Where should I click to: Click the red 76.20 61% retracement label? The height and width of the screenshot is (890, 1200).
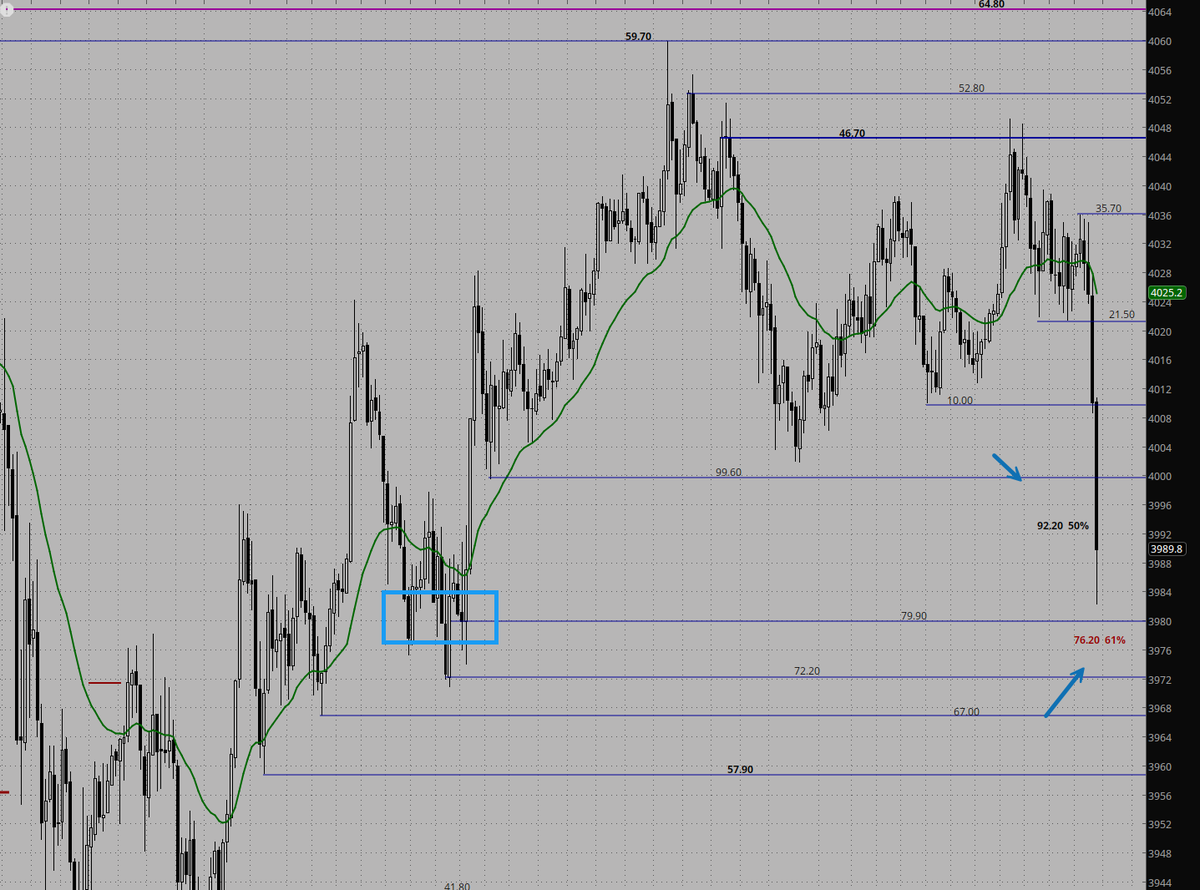point(1099,640)
